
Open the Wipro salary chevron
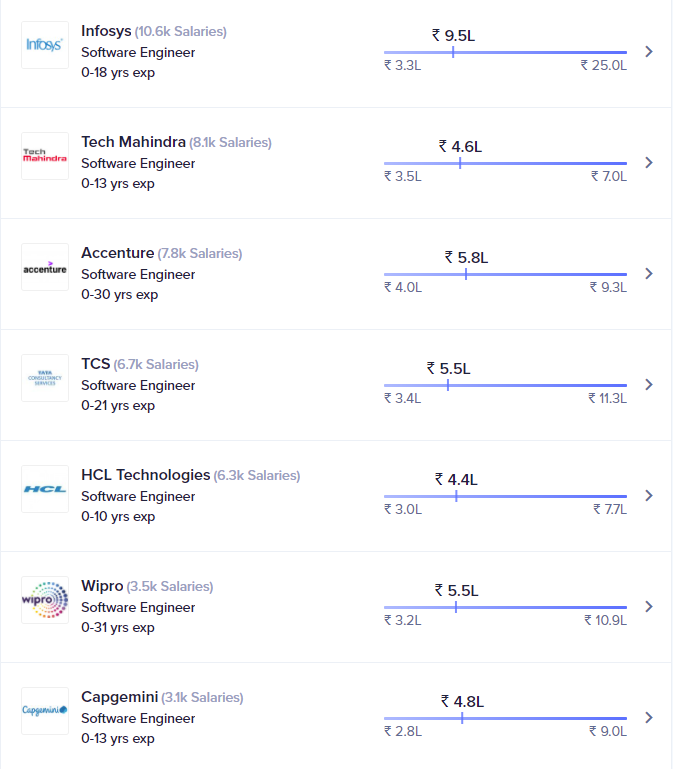[x=649, y=607]
